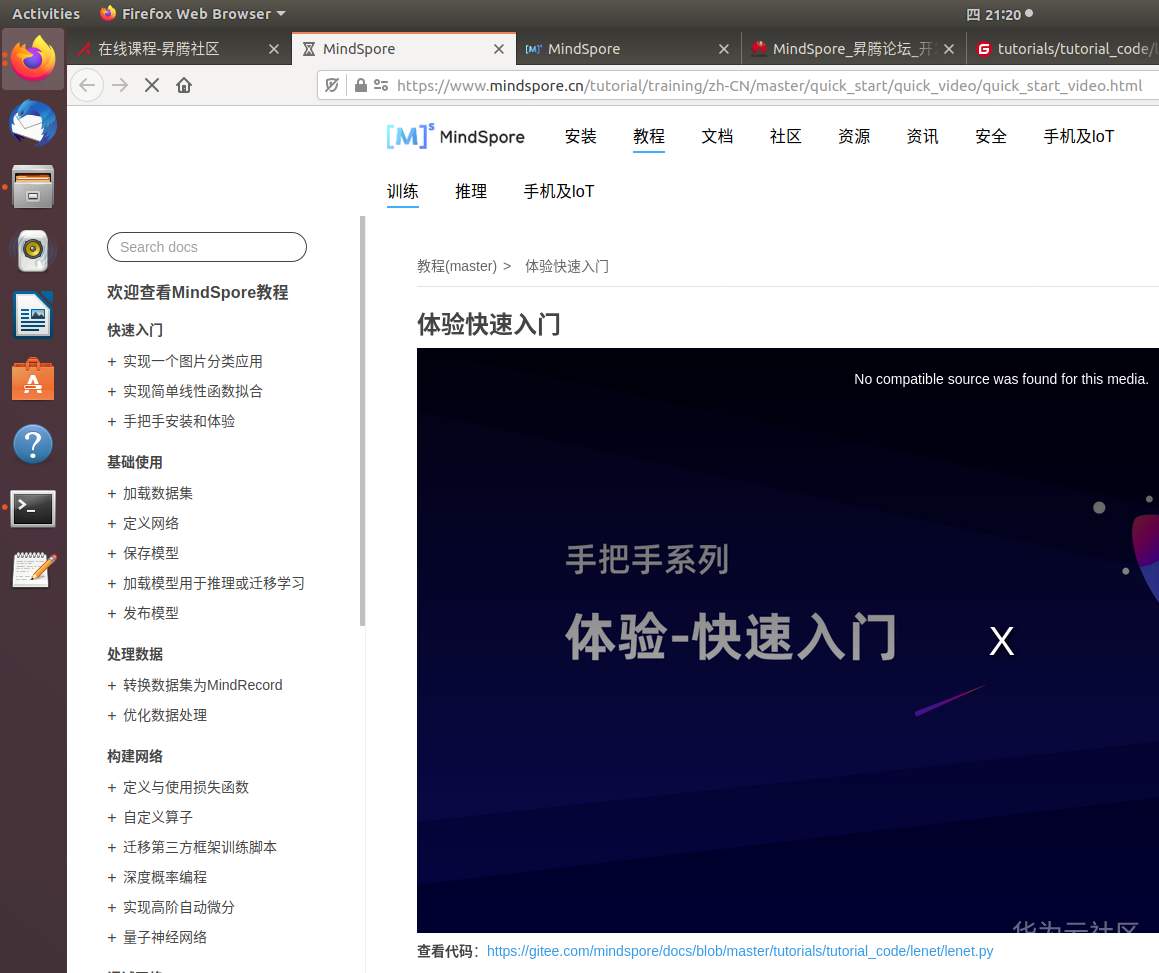
Task: Open the 文档 navigation menu
Action: (x=717, y=136)
